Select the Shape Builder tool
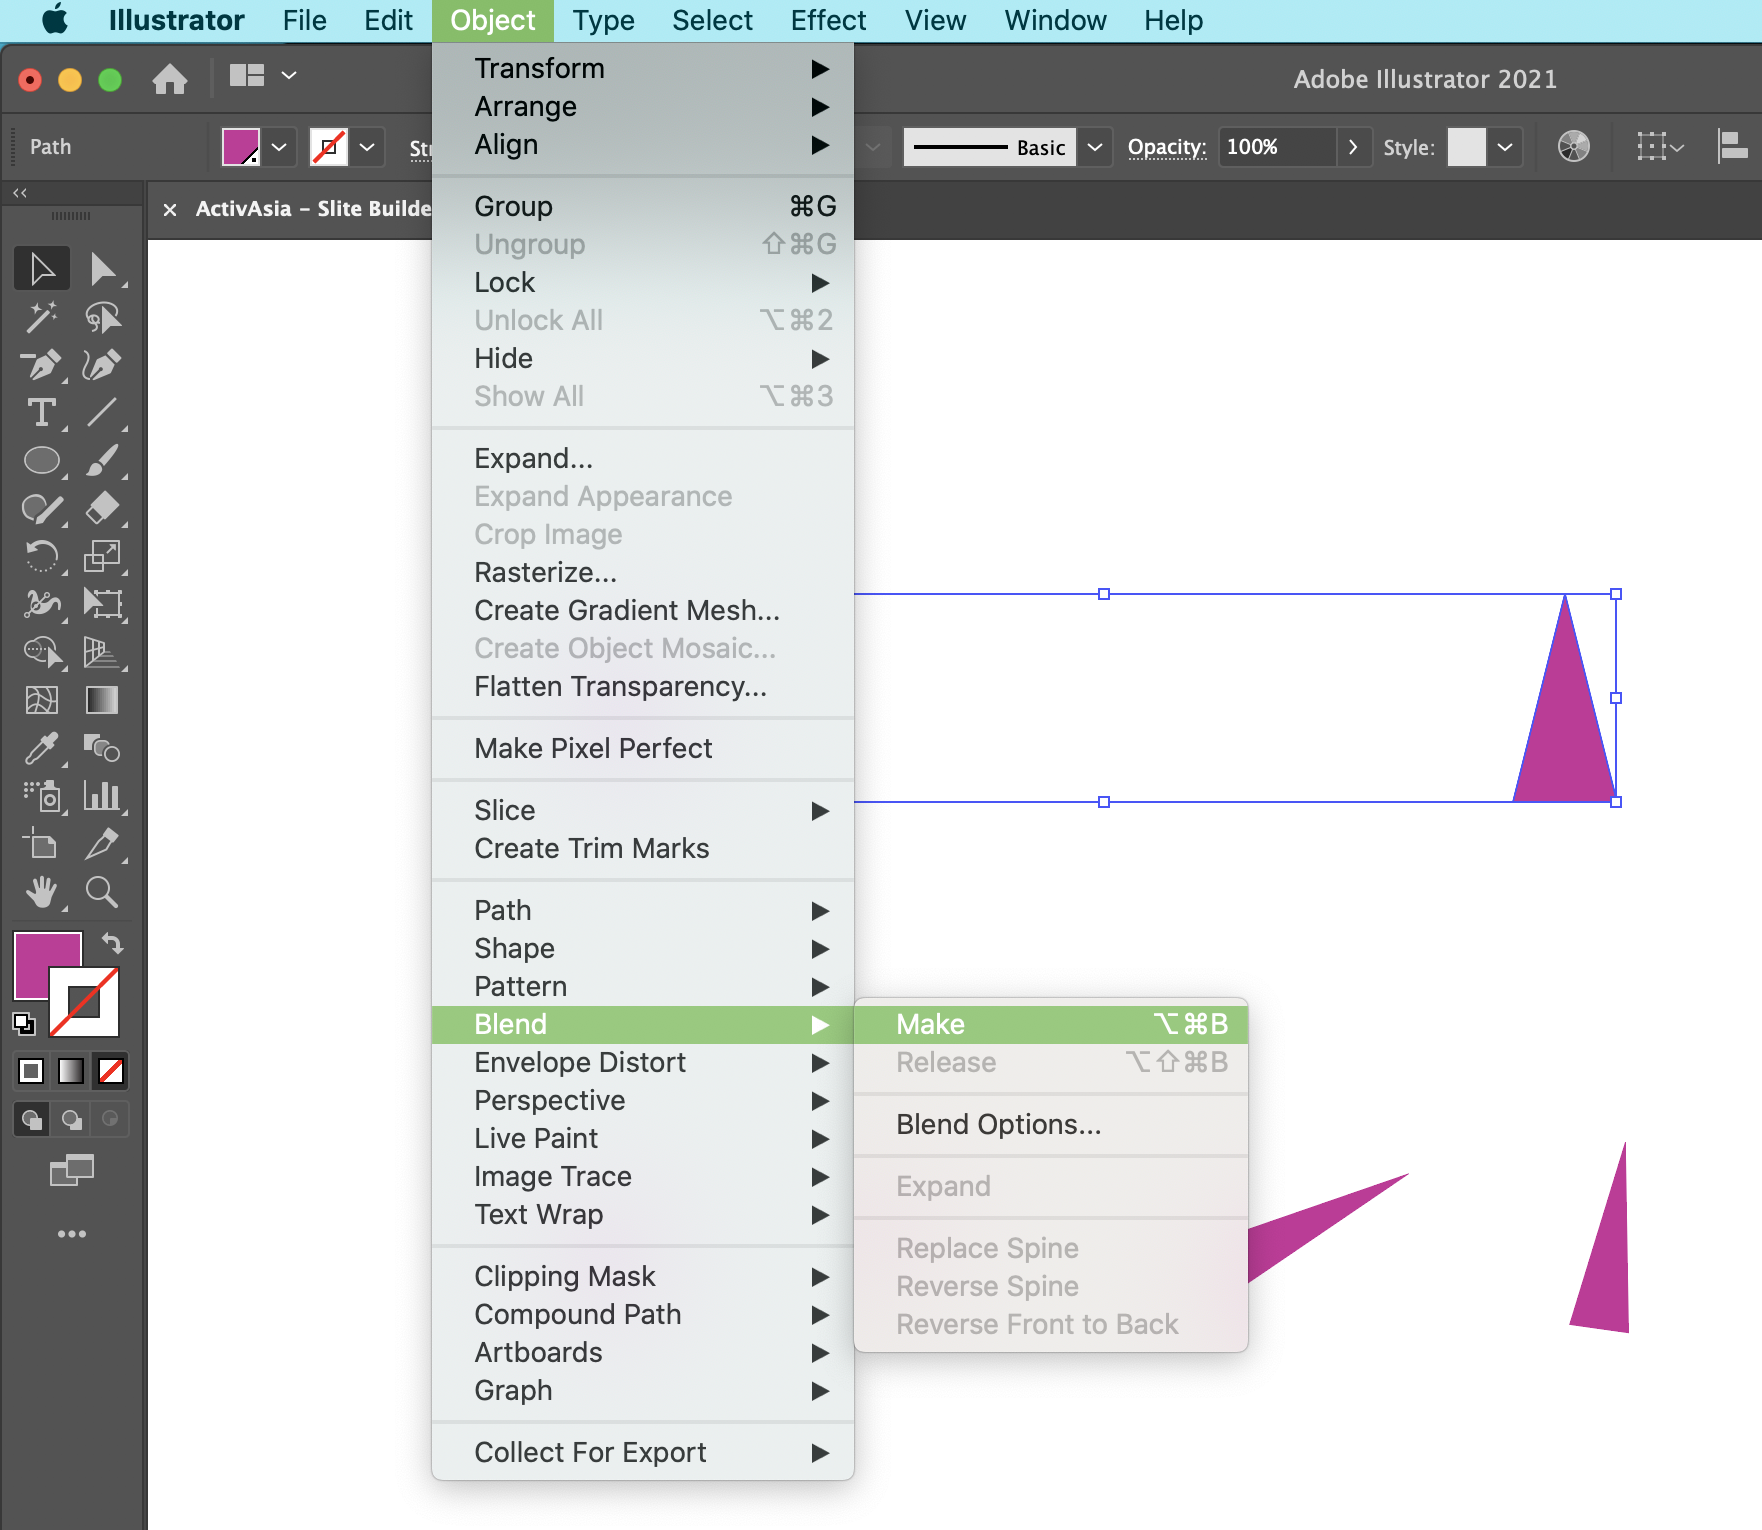The height and width of the screenshot is (1530, 1762). pos(42,652)
